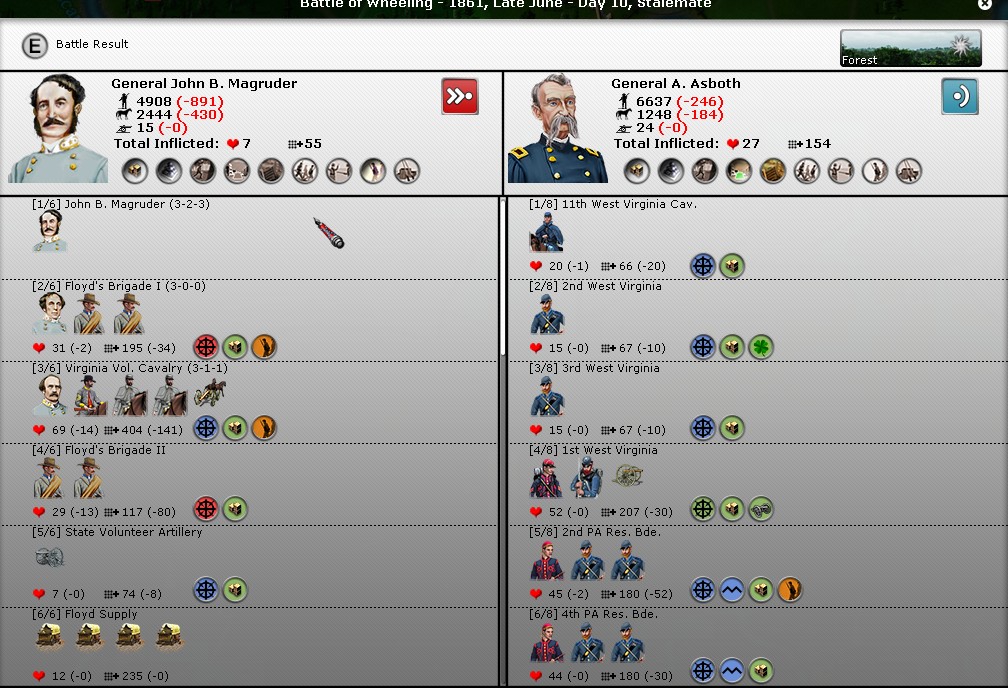Click the red offensive posture icon for Magruder
This screenshot has width=1008, height=688.
click(x=460, y=96)
